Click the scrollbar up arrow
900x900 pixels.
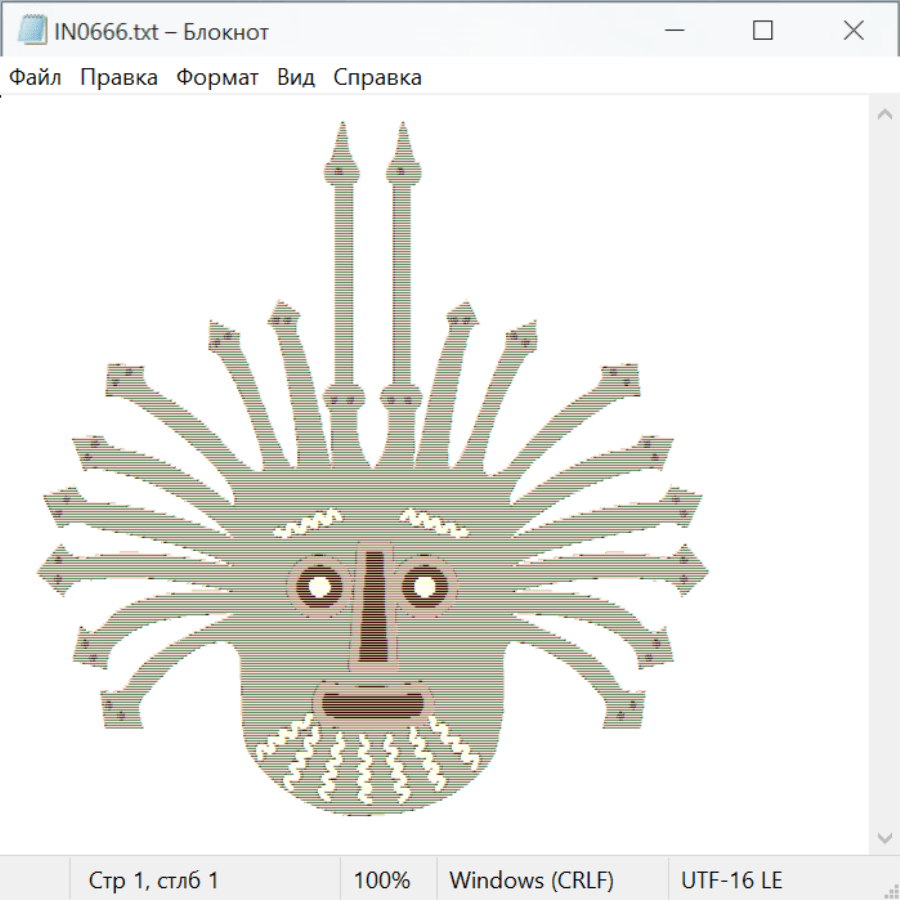tap(884, 115)
